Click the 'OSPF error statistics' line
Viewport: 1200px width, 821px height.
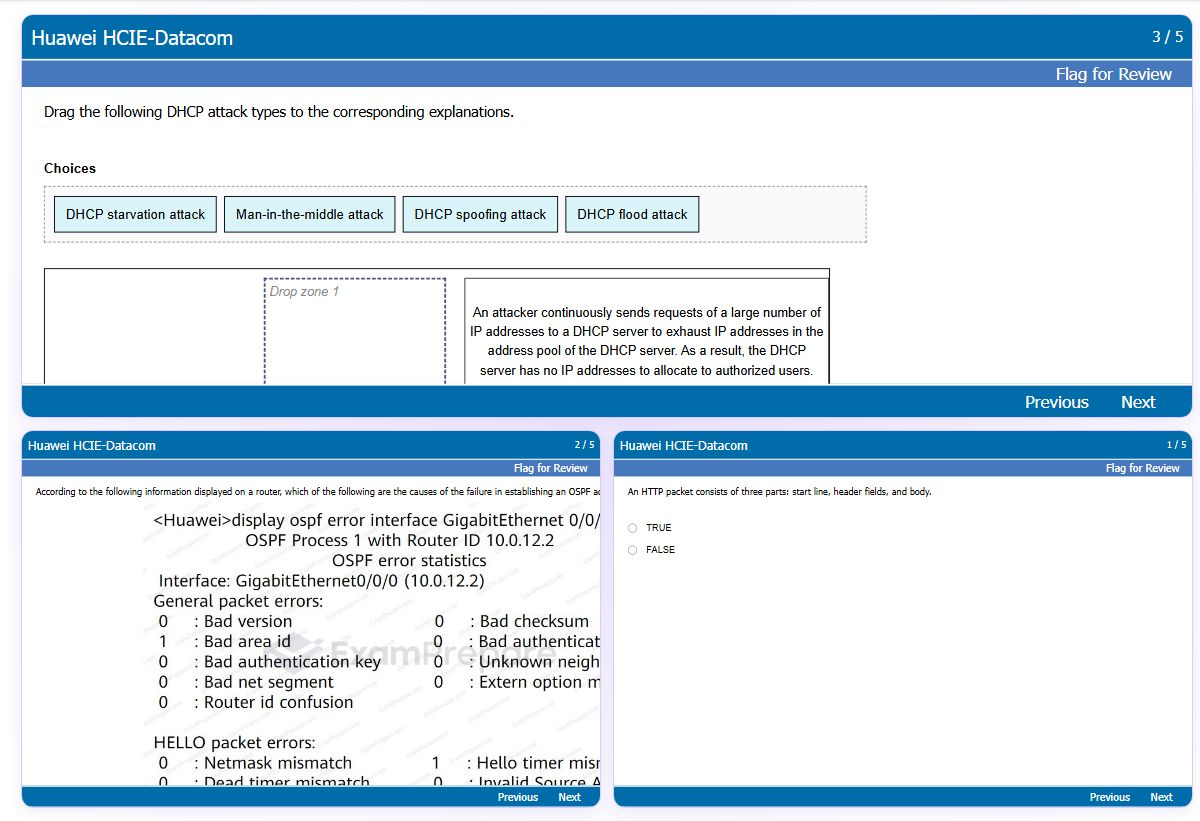tap(409, 561)
